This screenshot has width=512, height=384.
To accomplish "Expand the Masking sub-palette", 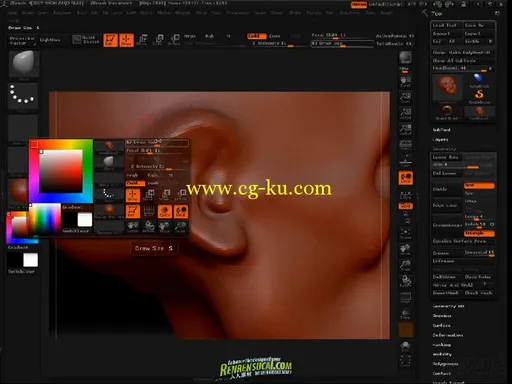I will click(442, 345).
